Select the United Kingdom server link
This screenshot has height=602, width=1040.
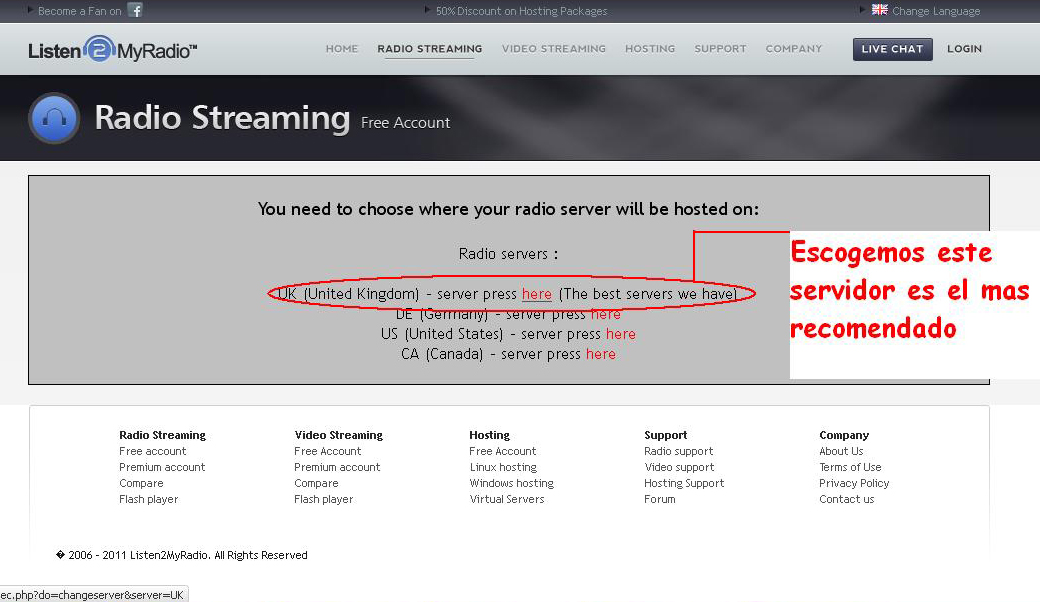pos(537,294)
